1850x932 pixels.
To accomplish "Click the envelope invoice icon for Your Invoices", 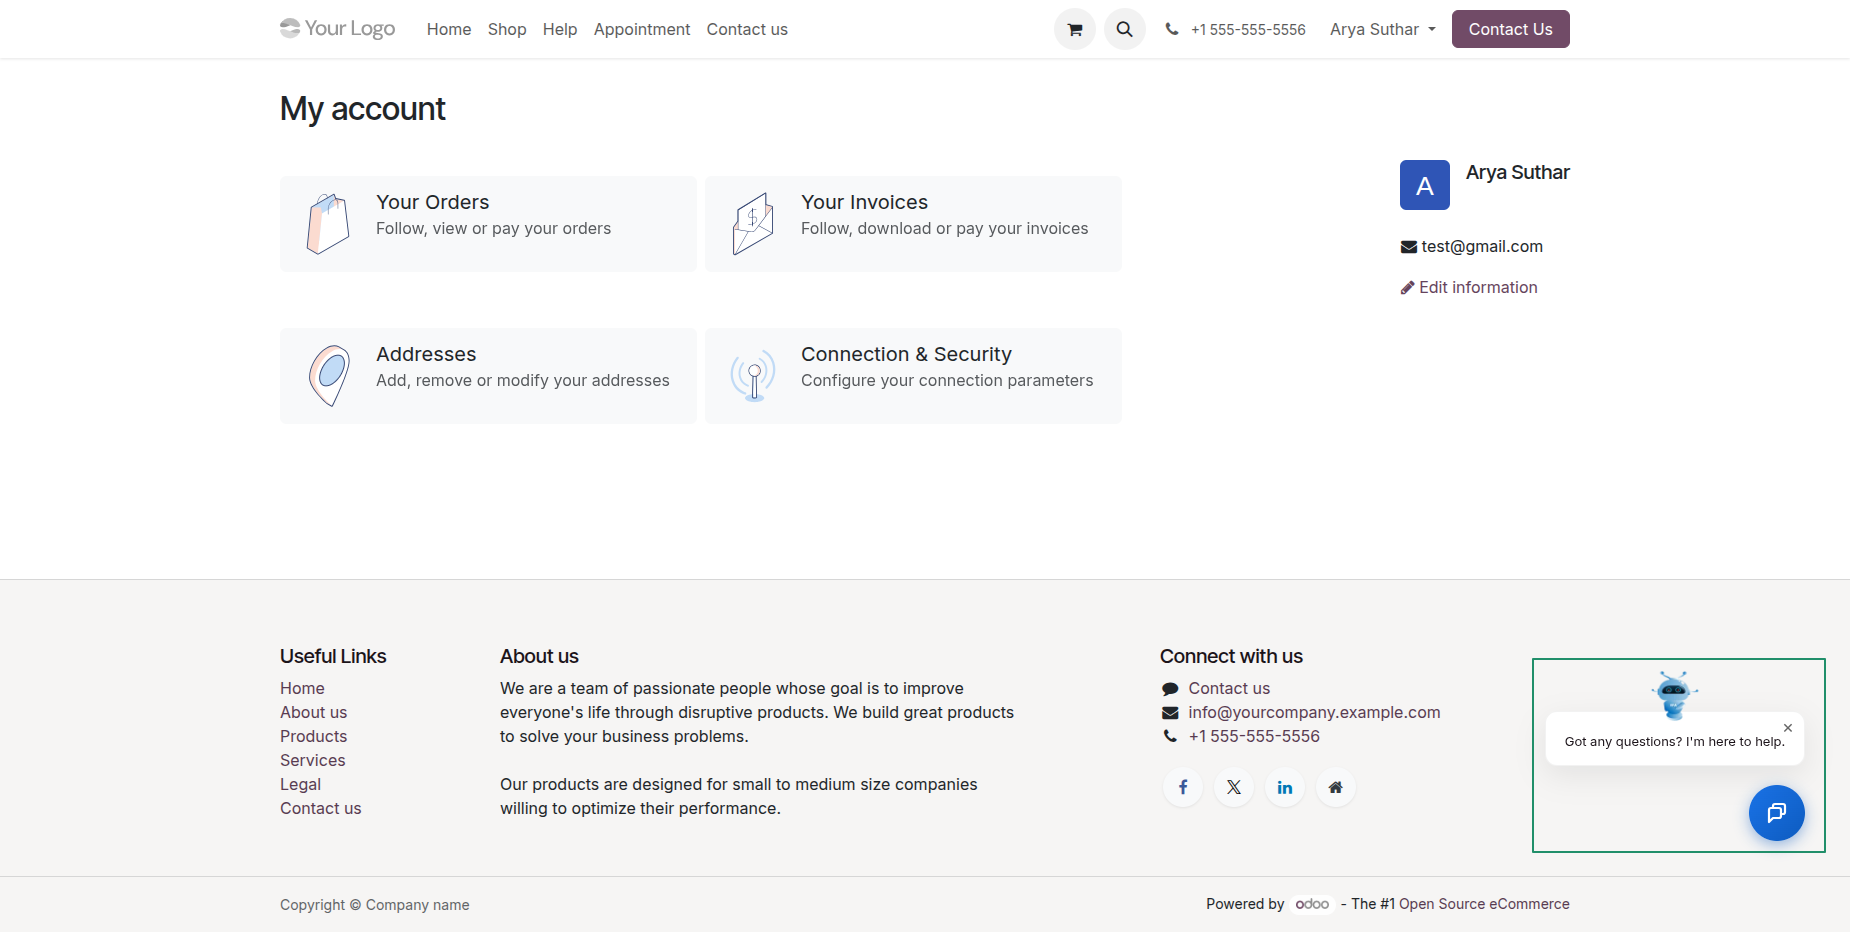I will click(753, 224).
